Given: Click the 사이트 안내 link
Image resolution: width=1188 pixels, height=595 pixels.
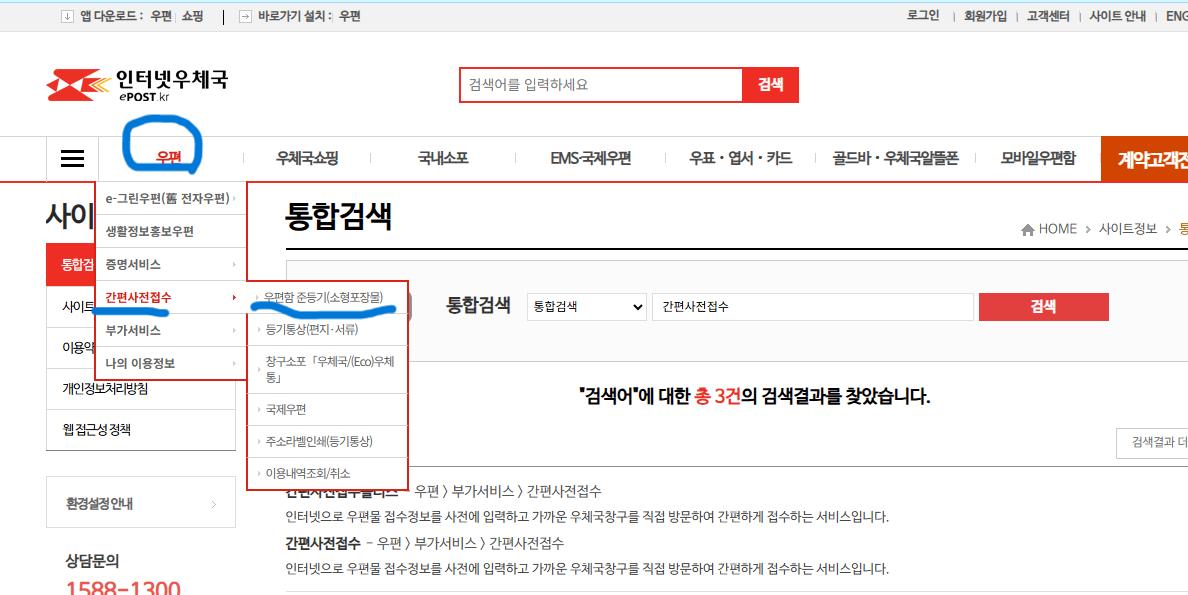Looking at the screenshot, I should click(1118, 16).
